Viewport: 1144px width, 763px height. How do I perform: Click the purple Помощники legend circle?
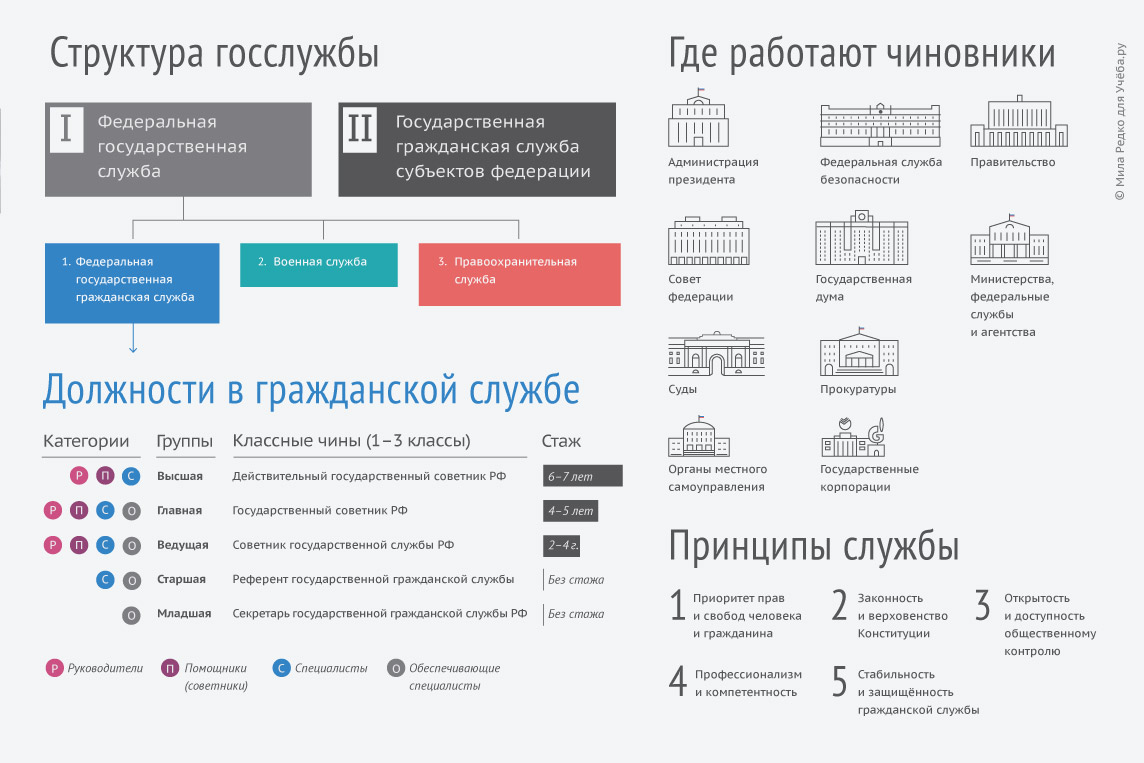170,669
